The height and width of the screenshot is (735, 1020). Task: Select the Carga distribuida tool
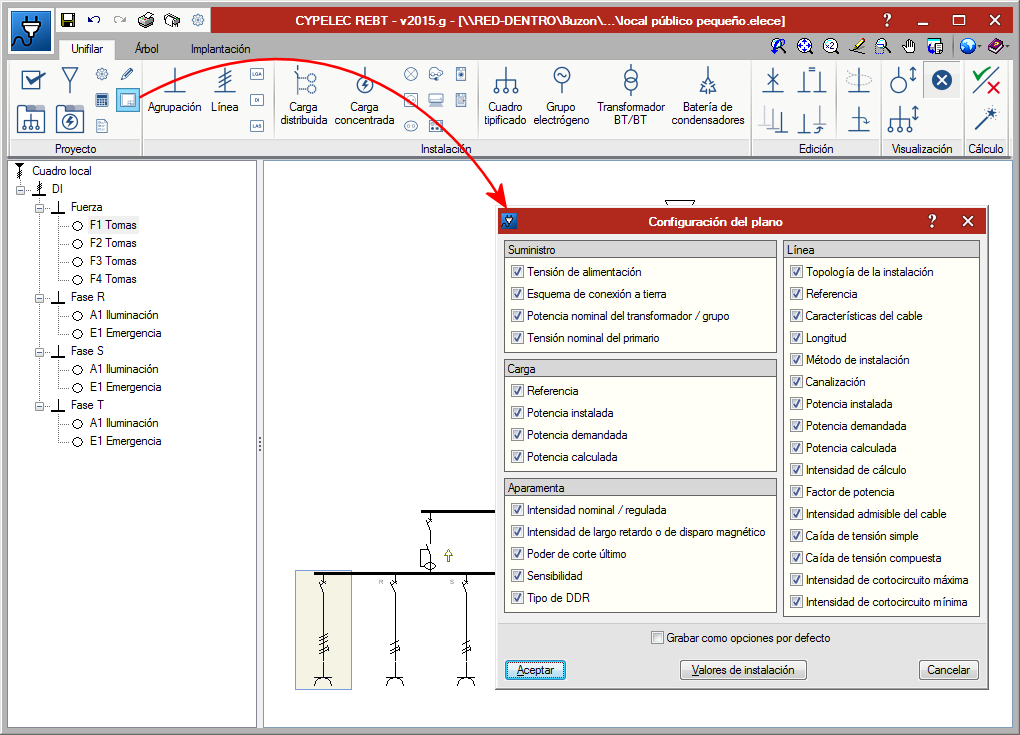coord(304,96)
